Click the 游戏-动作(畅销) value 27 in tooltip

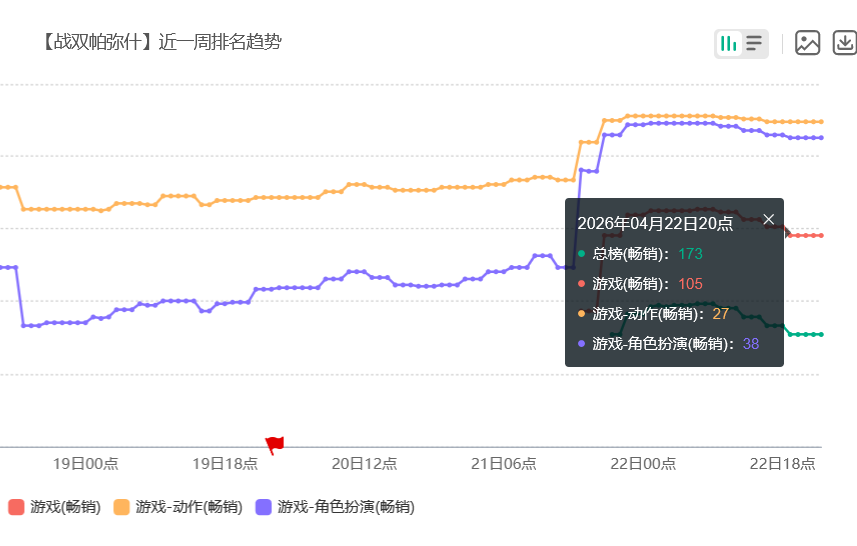(720, 314)
